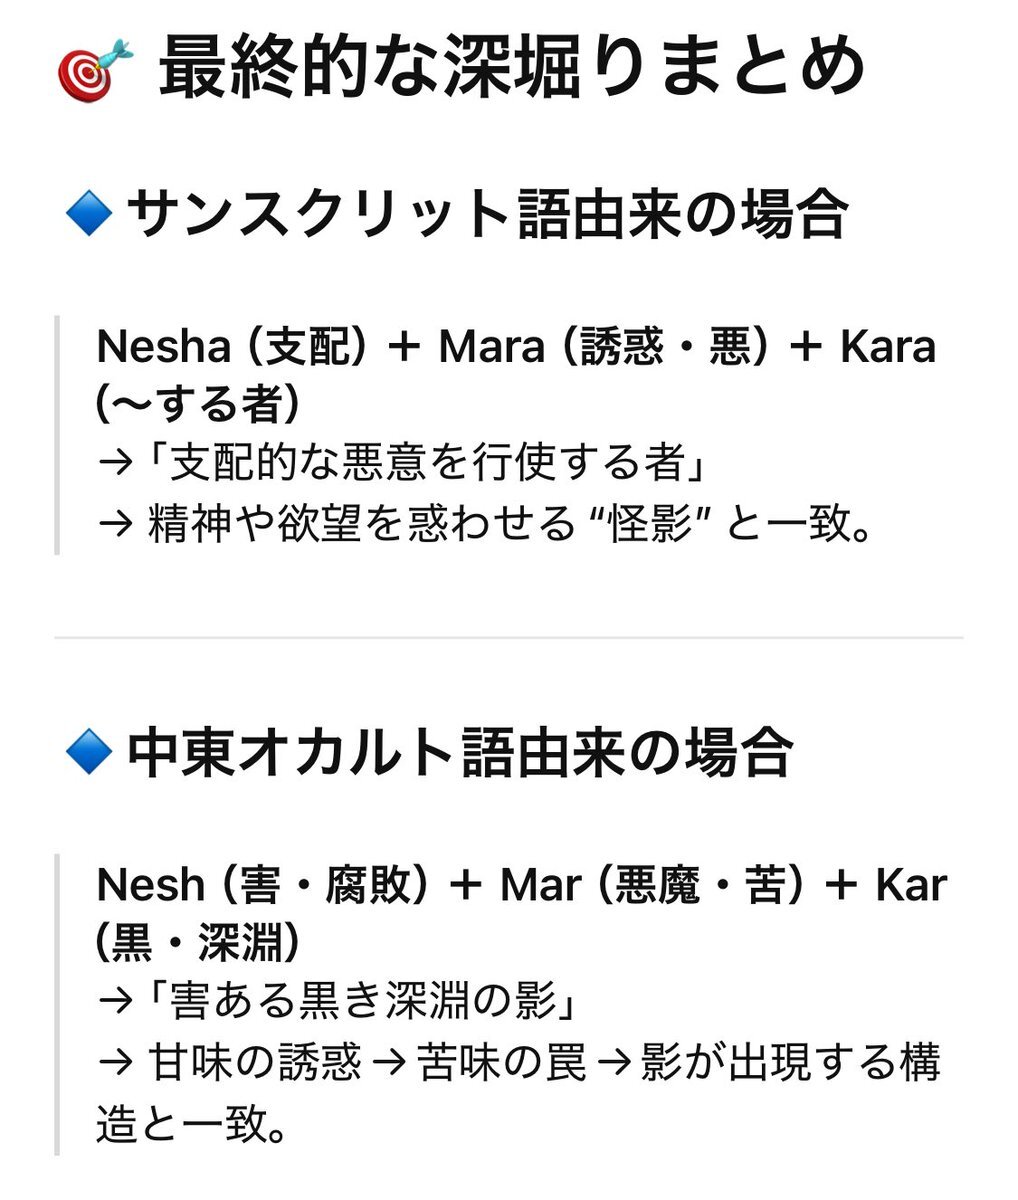The width and height of the screenshot is (1018, 1200).
Task: Click the phrase 甘味の誘惑
Action: tap(254, 1062)
